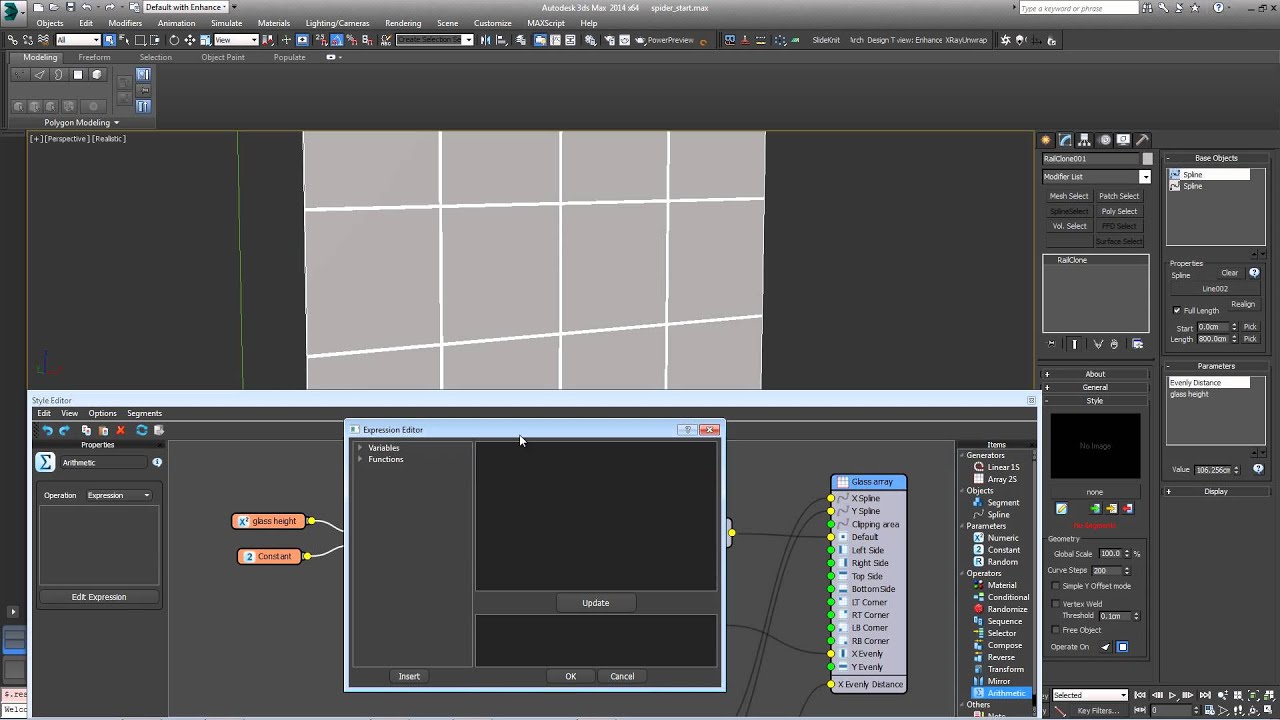The image size is (1280, 720).
Task: Click info icon beside Arithmetic name field
Action: 157,462
